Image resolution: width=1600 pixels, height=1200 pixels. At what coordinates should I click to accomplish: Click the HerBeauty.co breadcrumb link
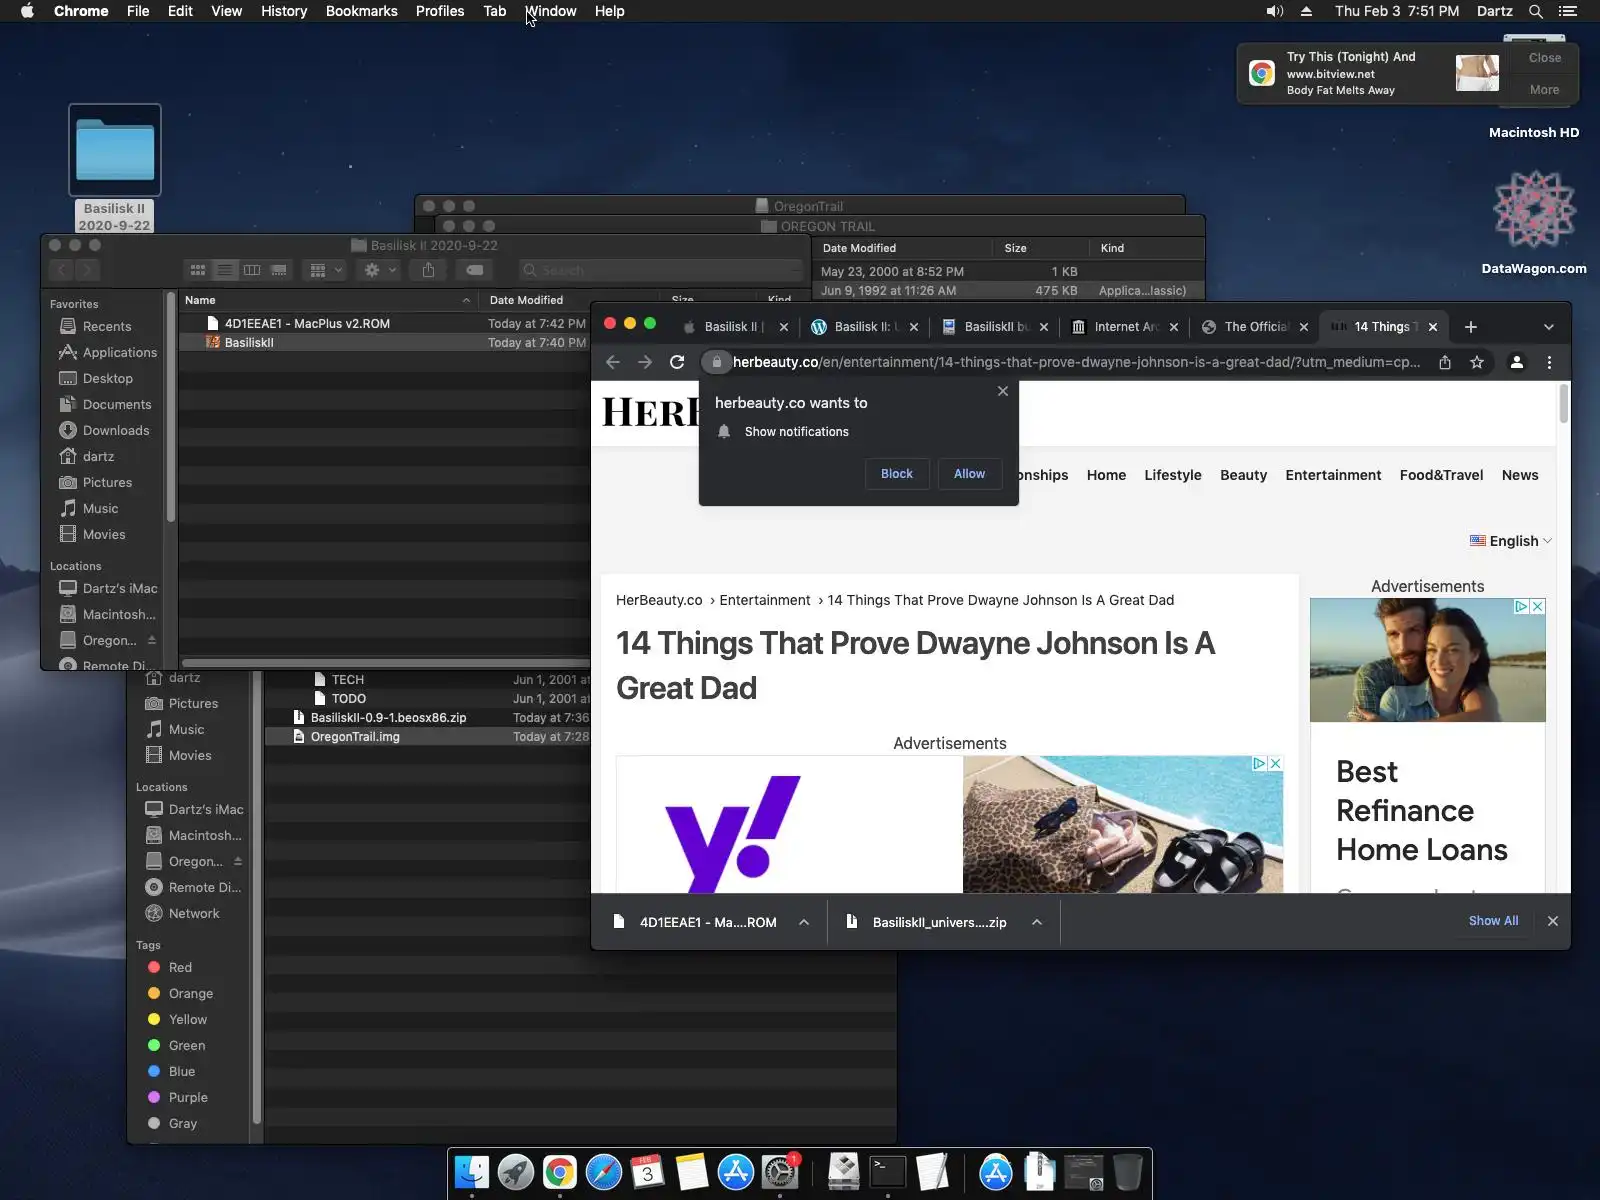(659, 600)
